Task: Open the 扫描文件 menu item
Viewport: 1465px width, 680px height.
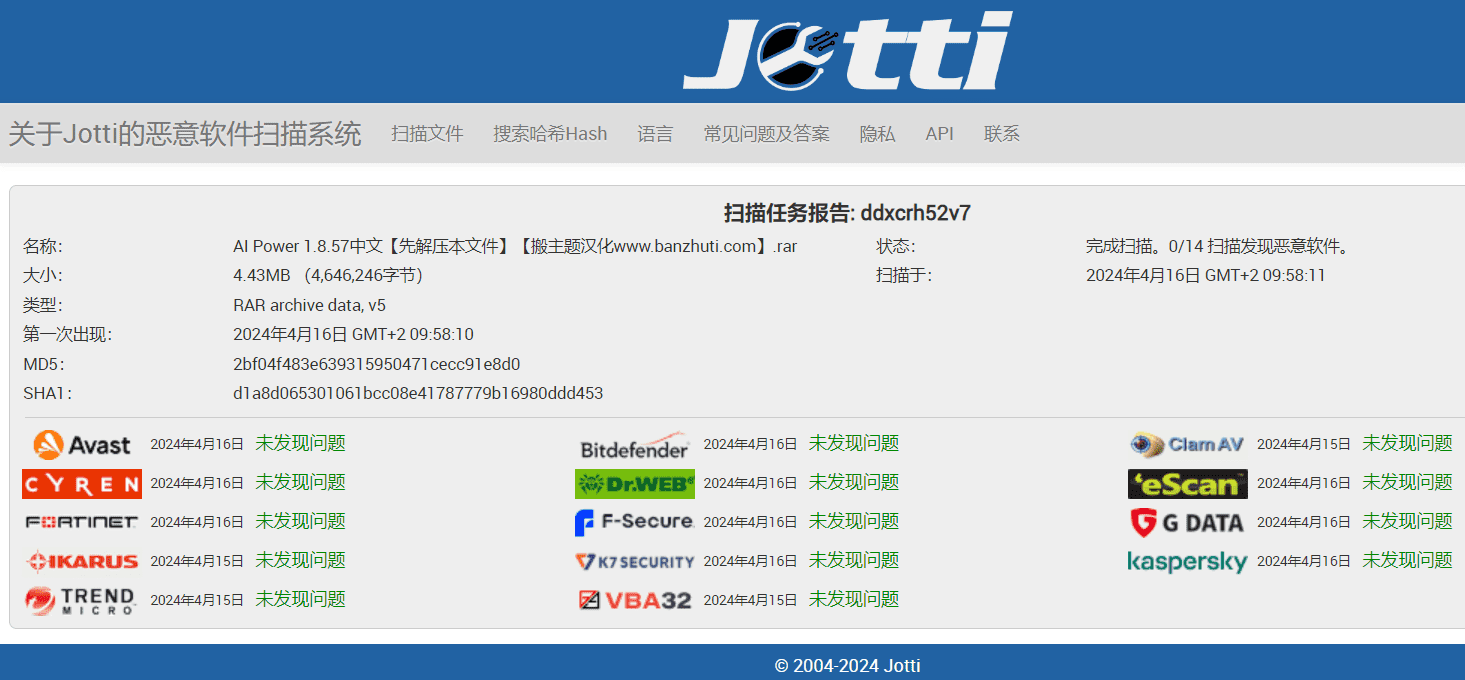Action: (x=428, y=134)
